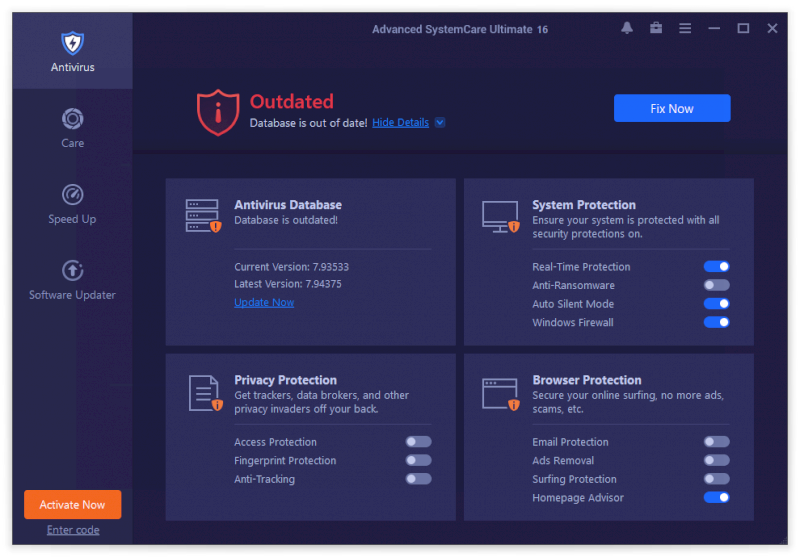Image resolution: width=800 pixels, height=557 pixels.
Task: Open the toolbox briefcase icon
Action: [656, 28]
